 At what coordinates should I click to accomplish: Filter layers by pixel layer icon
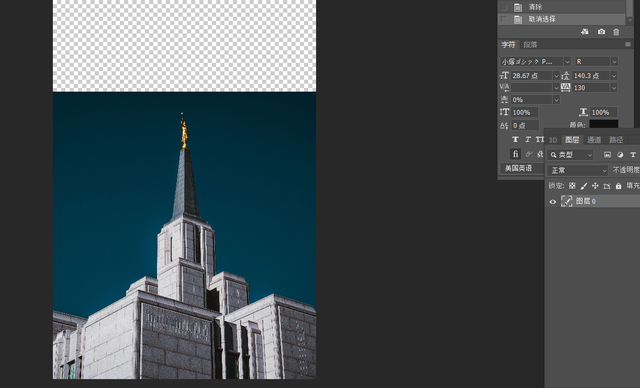point(607,155)
